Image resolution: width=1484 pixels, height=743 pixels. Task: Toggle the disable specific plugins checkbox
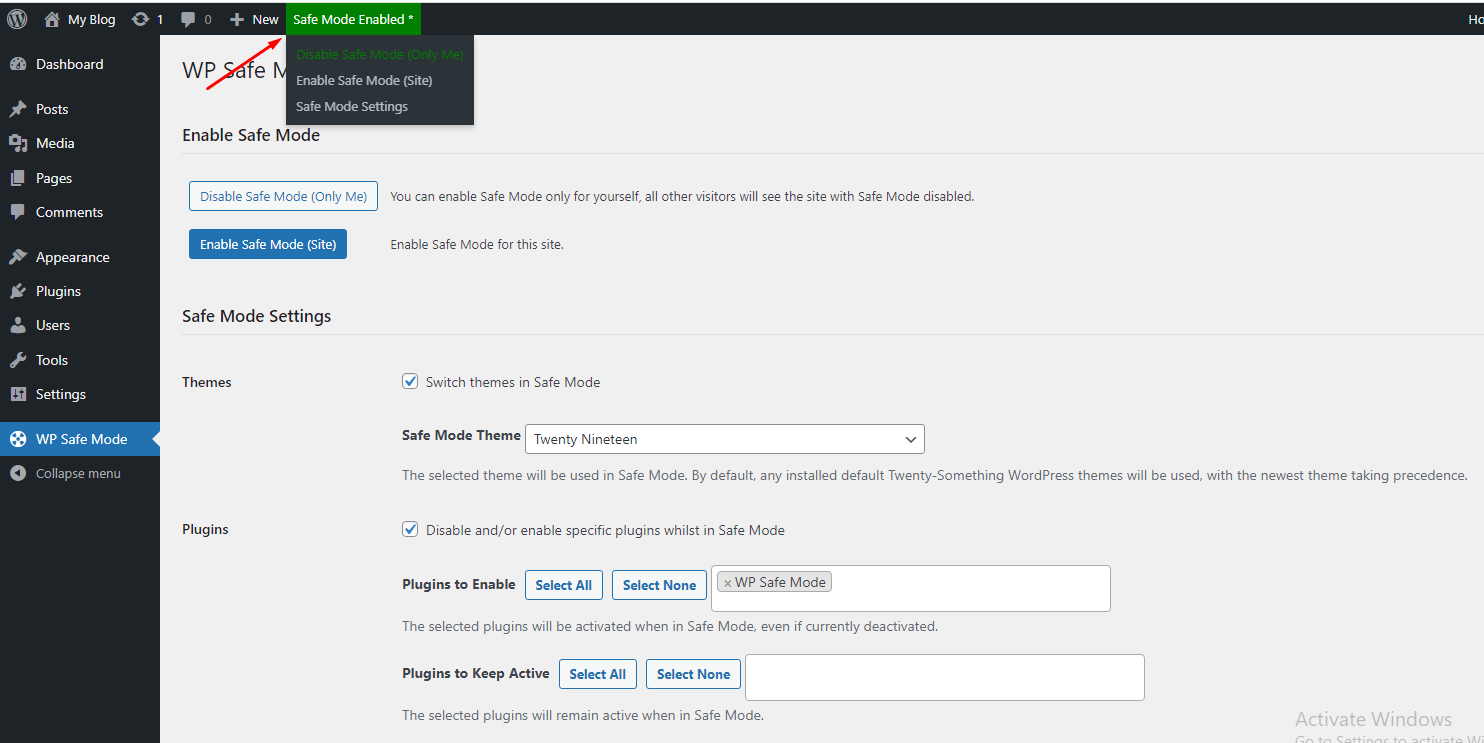[410, 529]
